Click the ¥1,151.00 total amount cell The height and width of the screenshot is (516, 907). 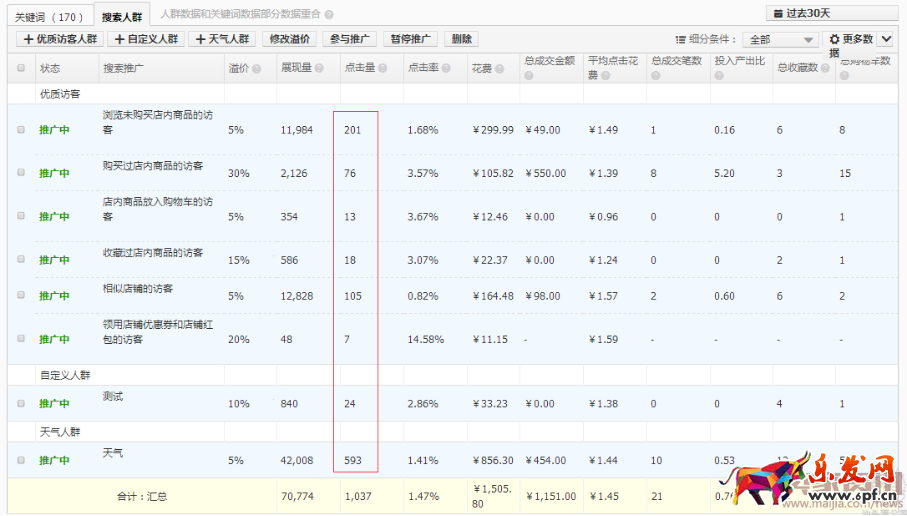click(551, 496)
